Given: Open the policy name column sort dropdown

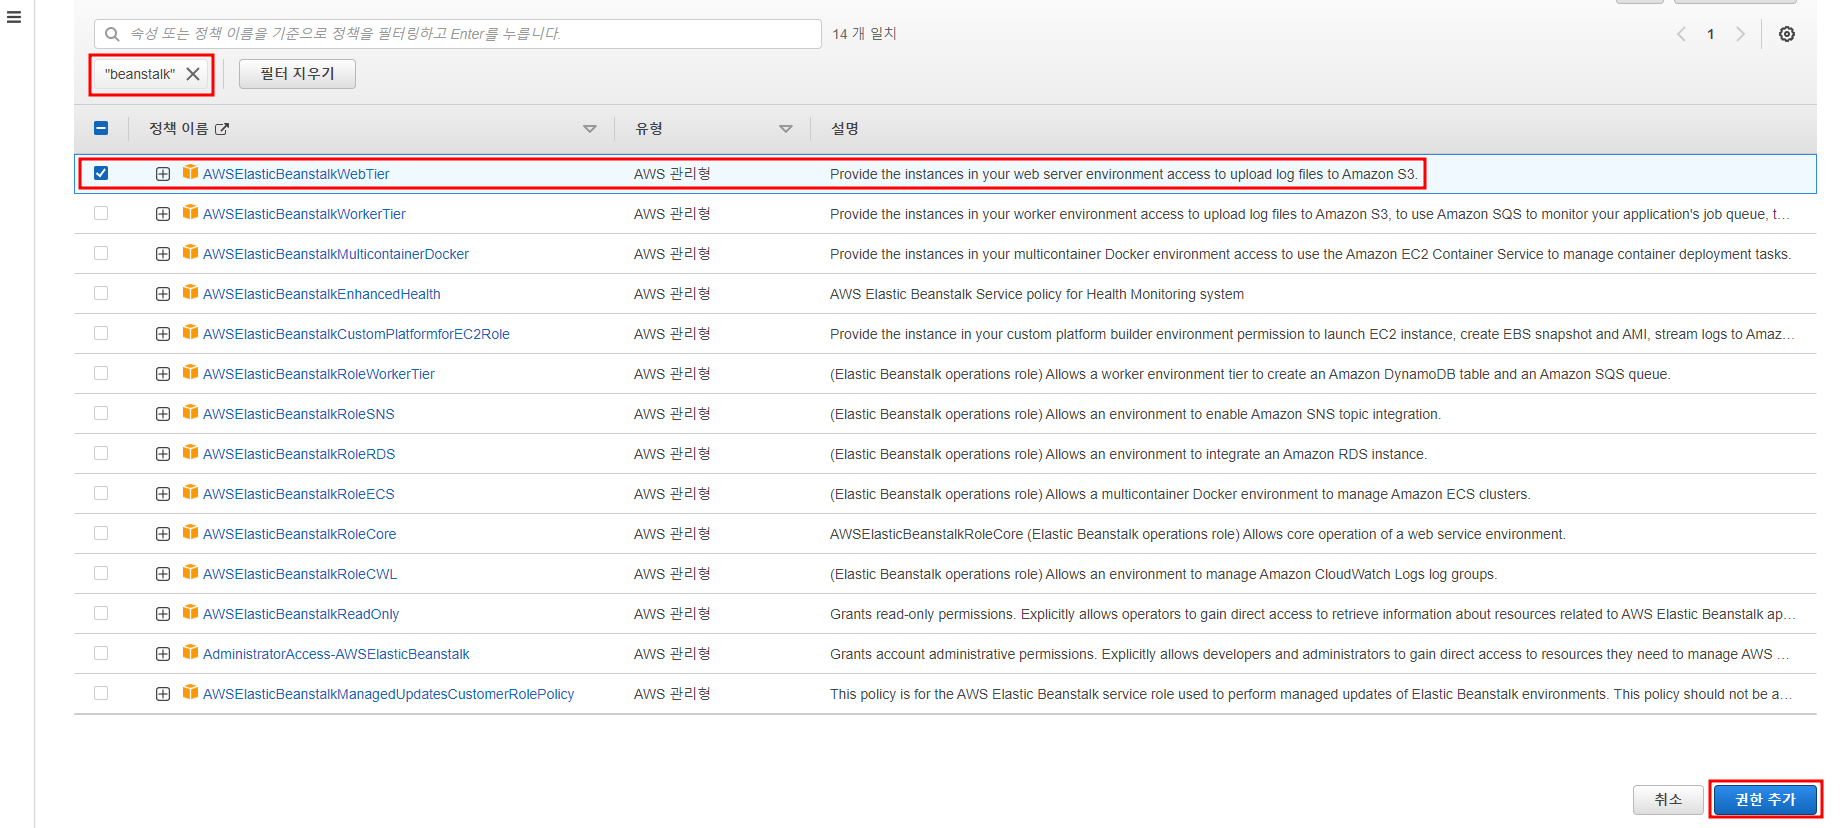Looking at the screenshot, I should [590, 129].
